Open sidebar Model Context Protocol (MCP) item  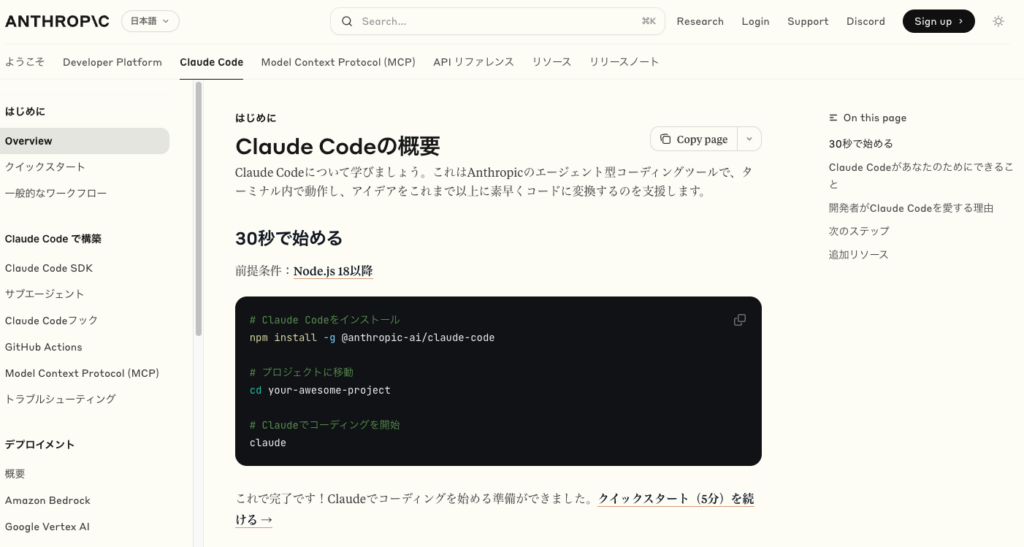pos(82,373)
